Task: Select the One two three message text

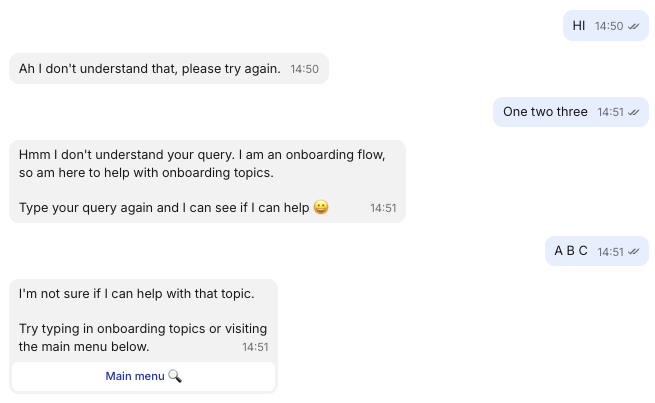Action: click(545, 112)
